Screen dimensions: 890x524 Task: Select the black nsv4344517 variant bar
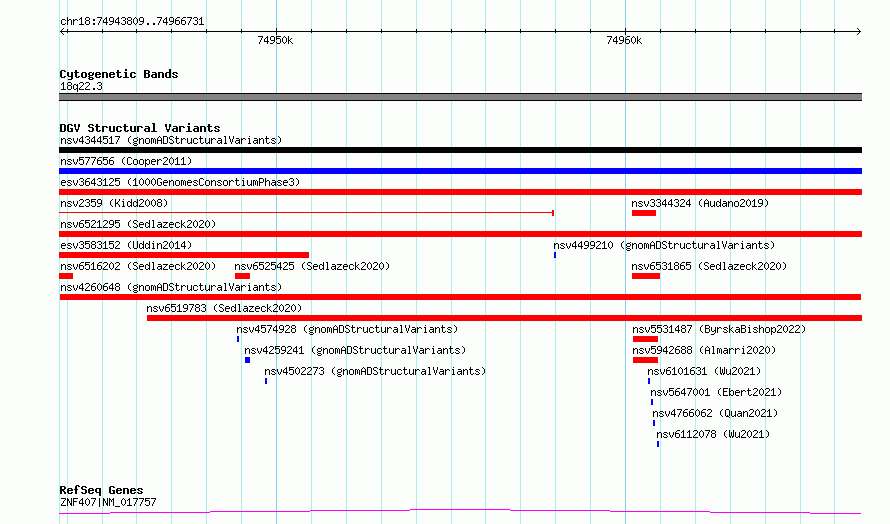click(460, 150)
